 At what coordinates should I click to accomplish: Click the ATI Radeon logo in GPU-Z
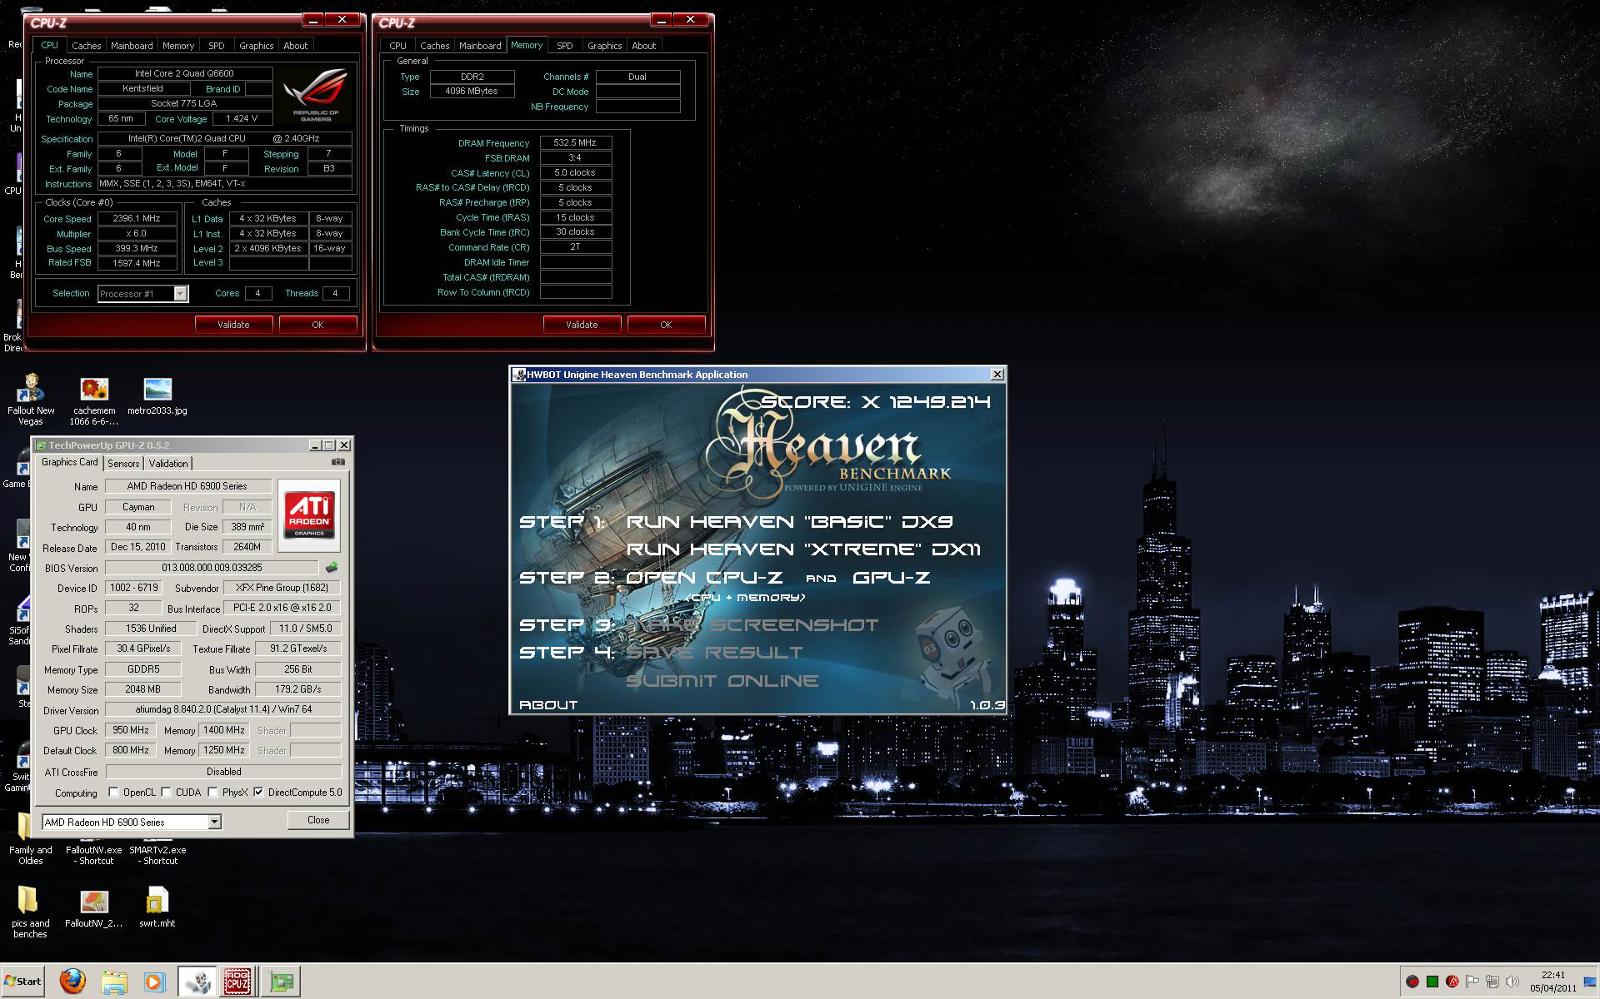309,515
